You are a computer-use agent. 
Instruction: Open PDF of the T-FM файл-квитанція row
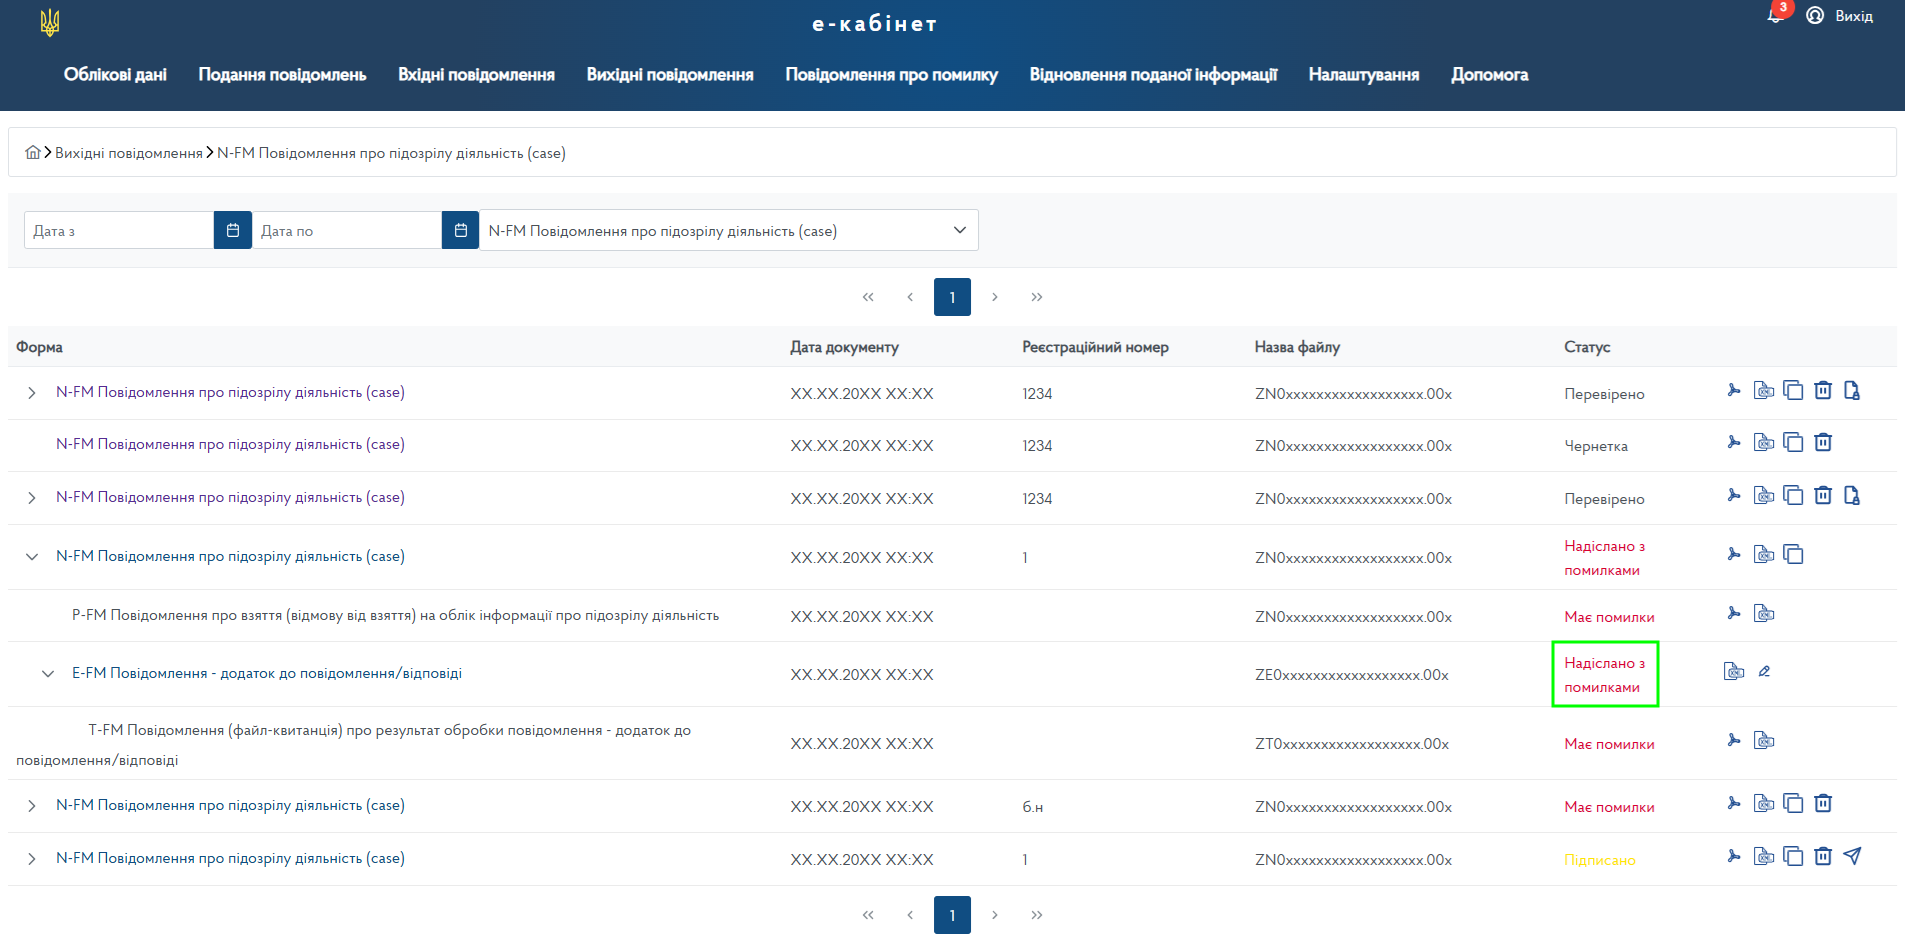(1734, 740)
